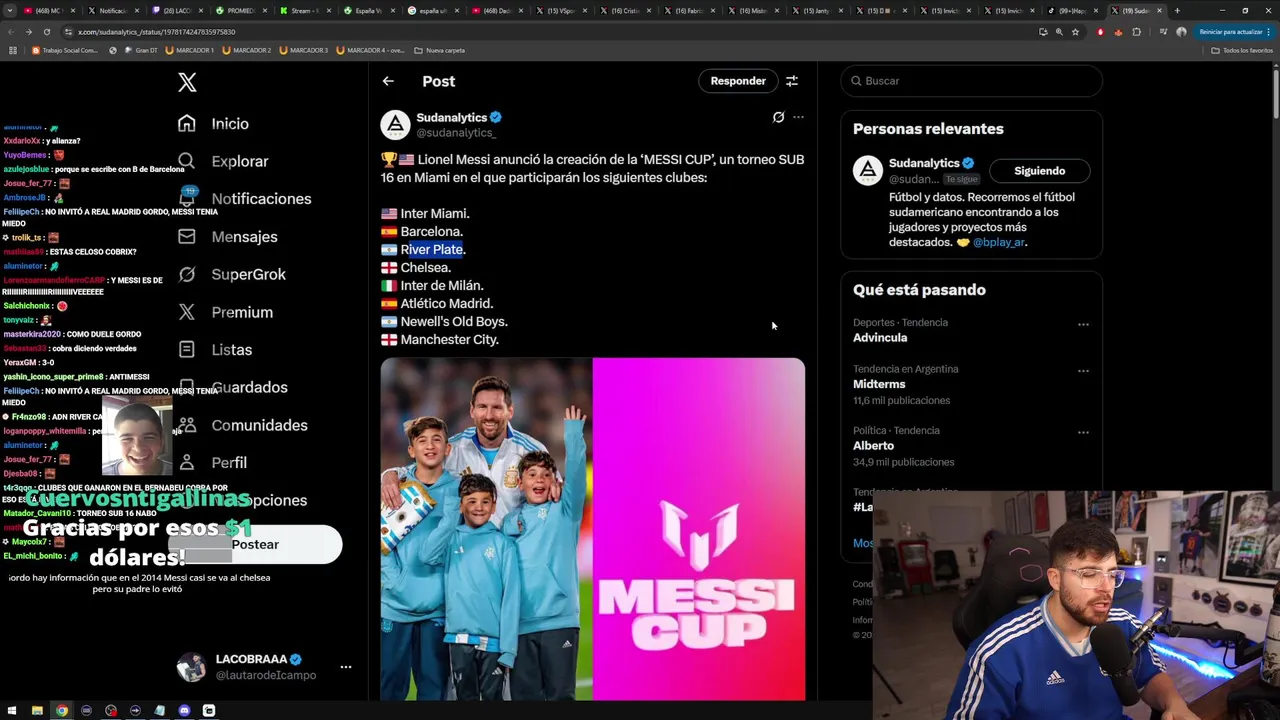
Task: Open LACOBRAAA account switcher menu
Action: click(x=345, y=667)
